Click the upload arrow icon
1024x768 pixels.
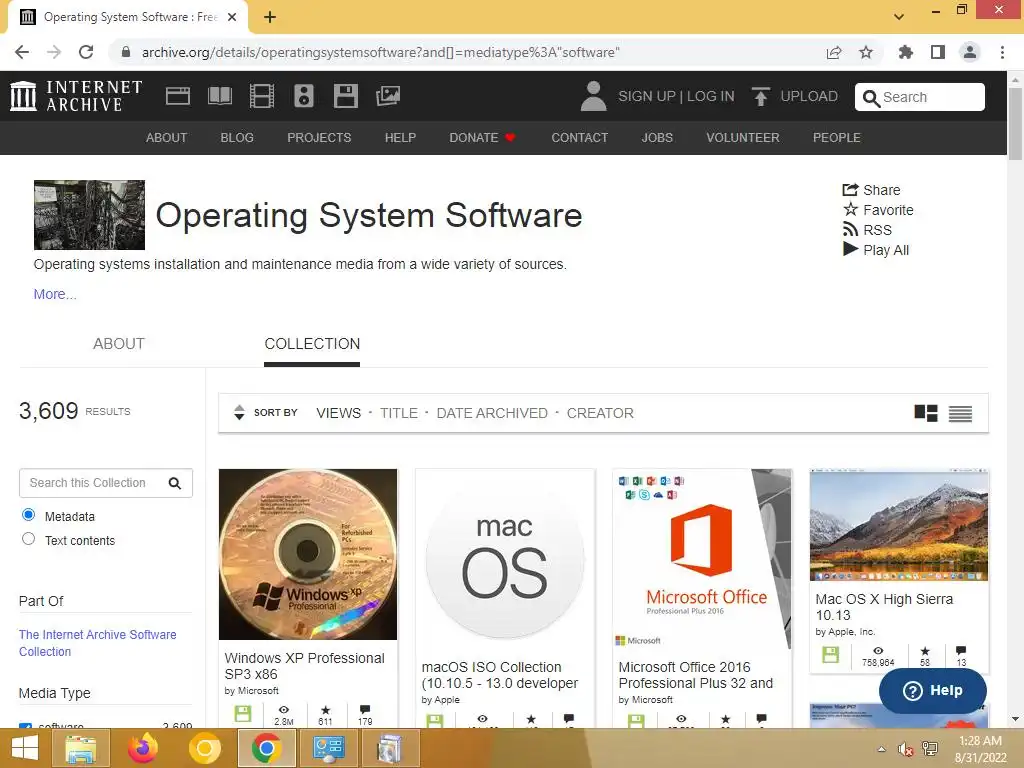coord(760,96)
